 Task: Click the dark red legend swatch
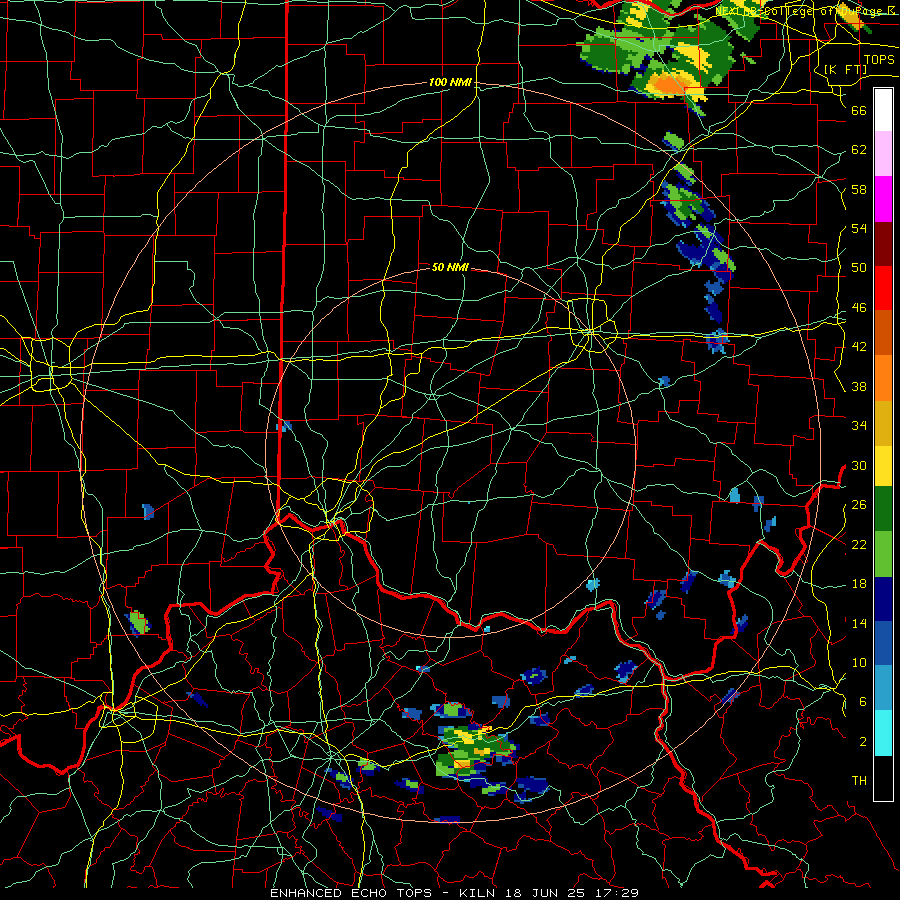pos(883,244)
